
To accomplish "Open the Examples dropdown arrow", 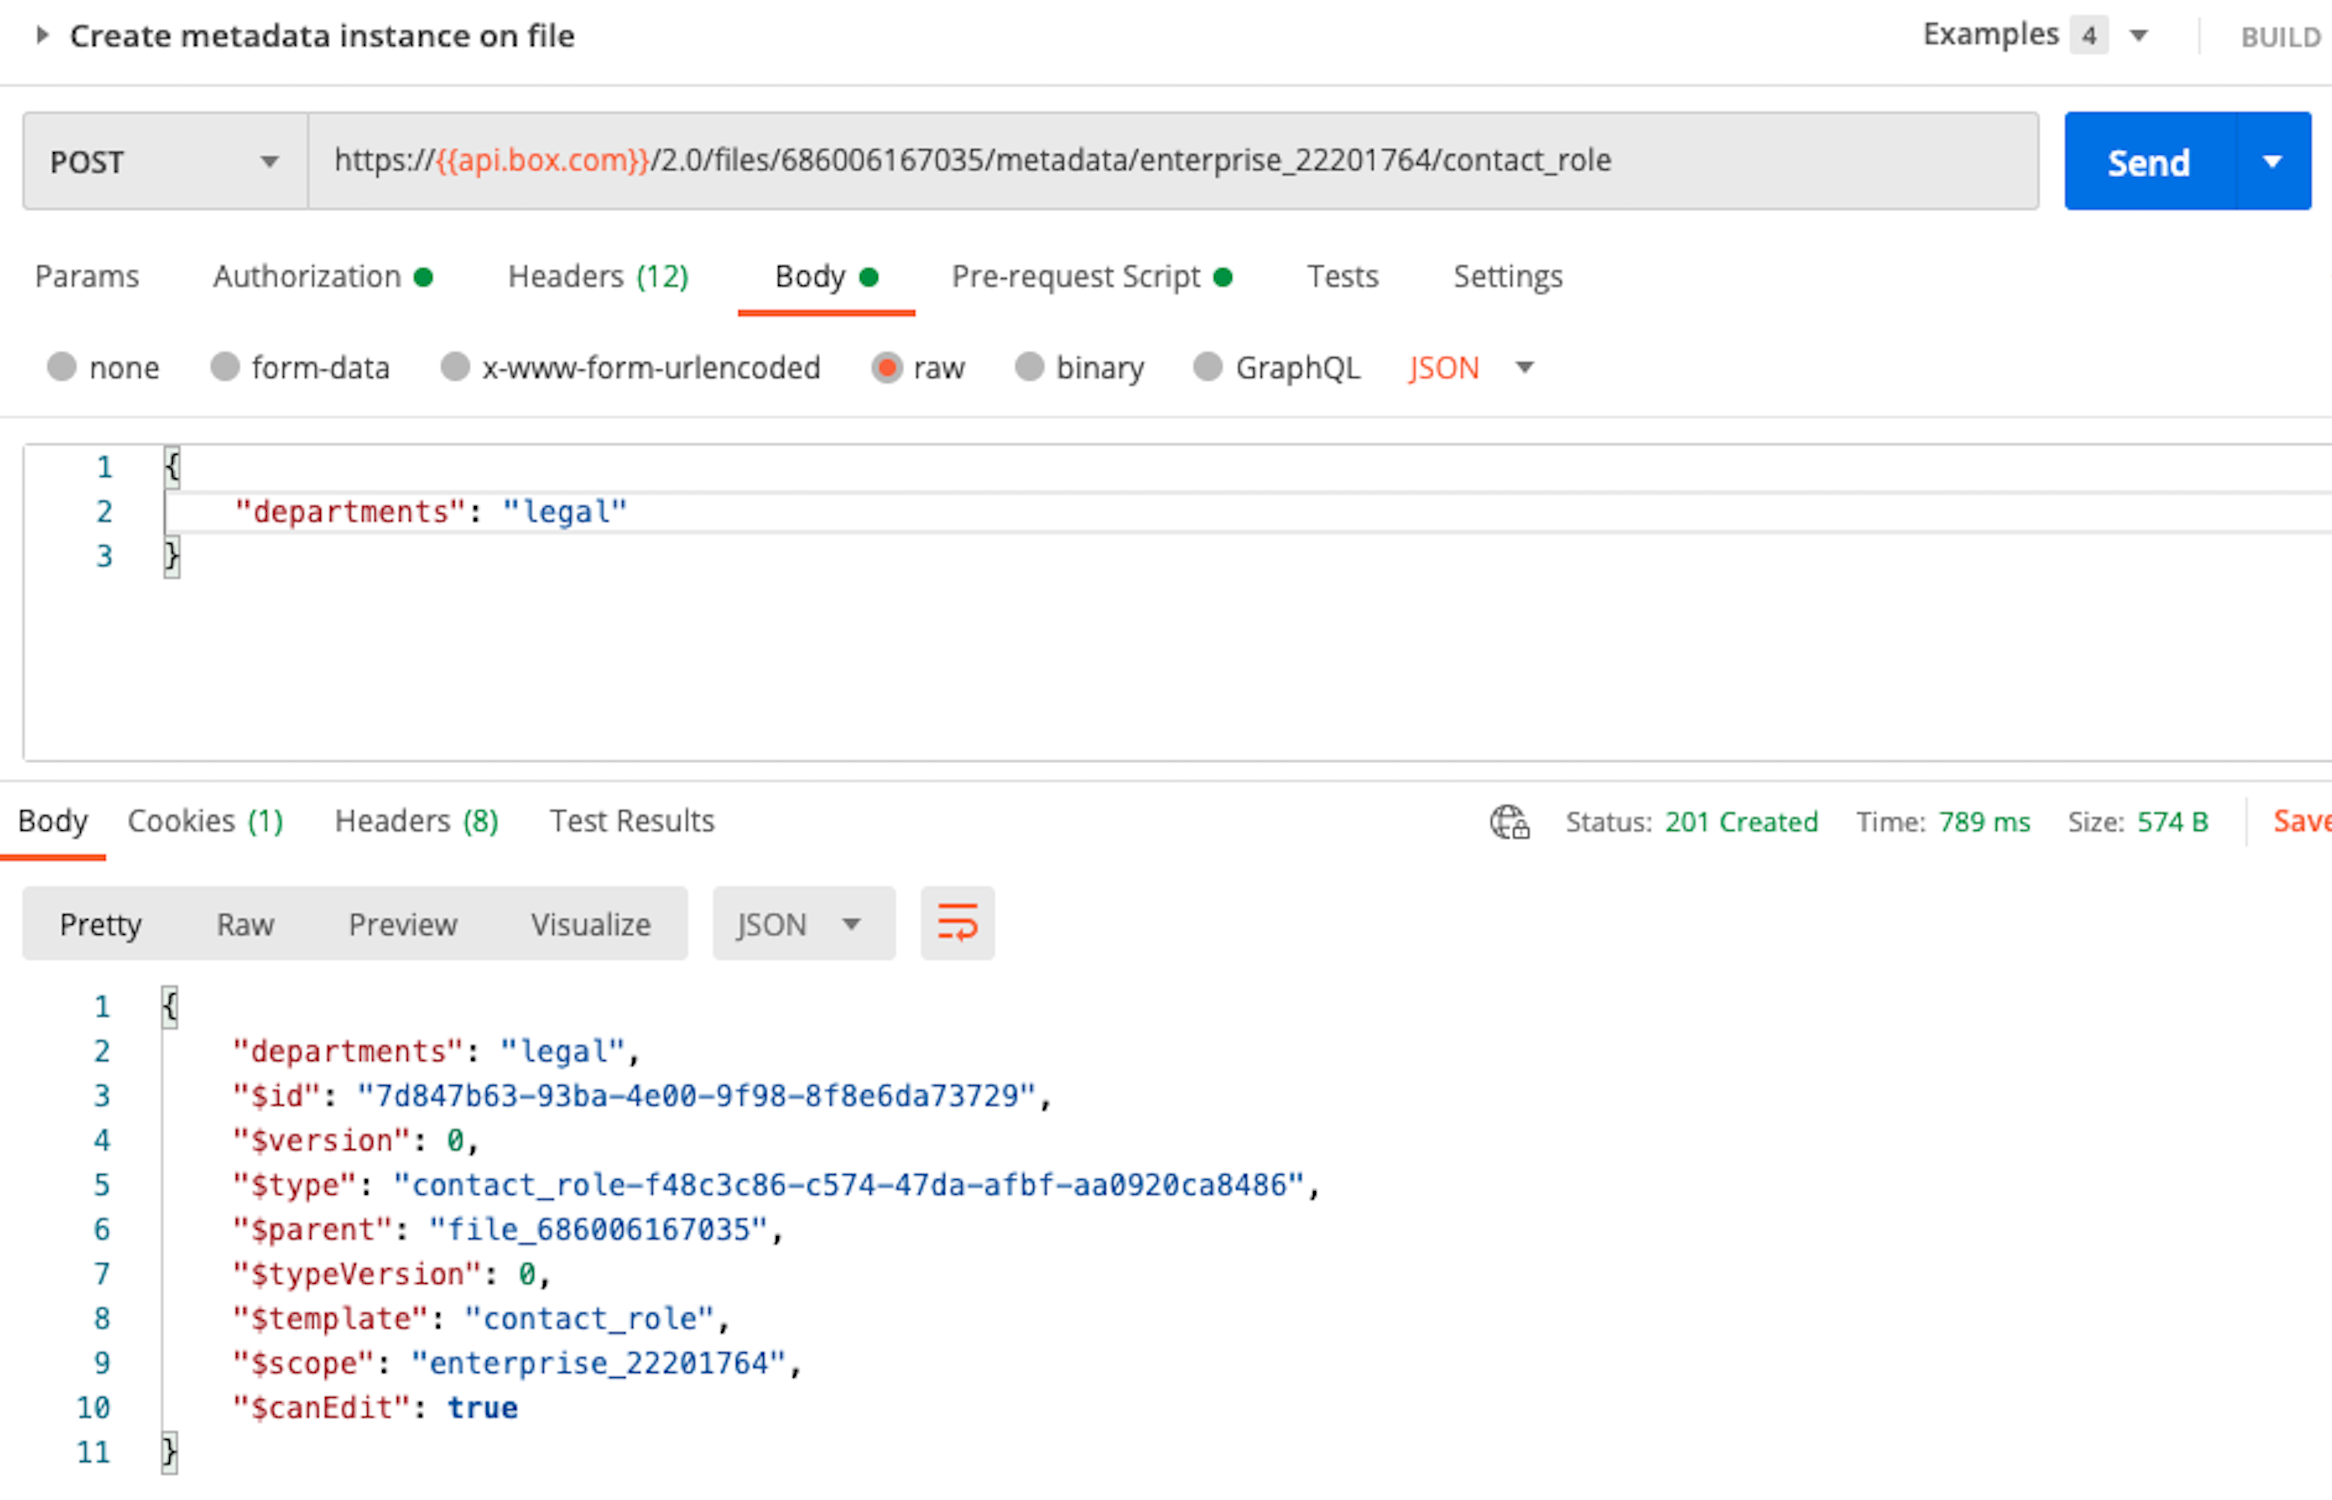I will 2139,36.
